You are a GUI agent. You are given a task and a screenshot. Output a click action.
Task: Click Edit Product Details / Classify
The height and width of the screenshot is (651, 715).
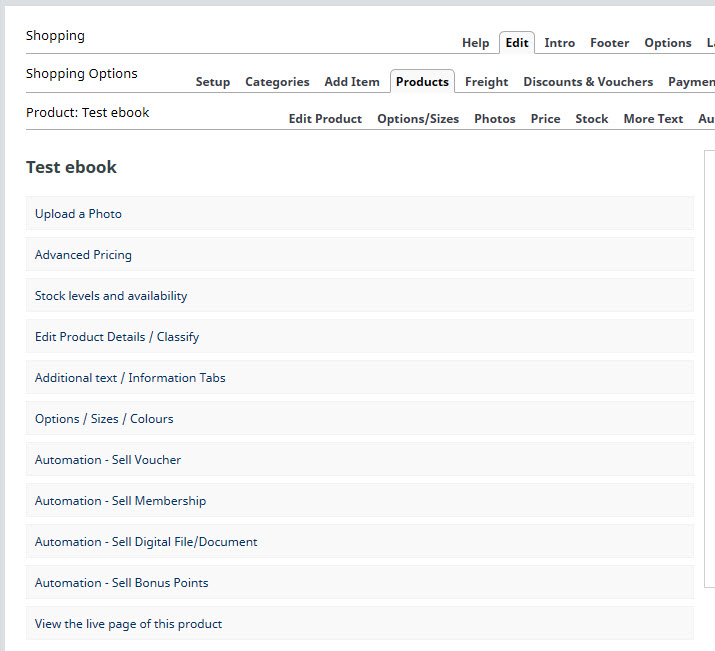(x=117, y=337)
